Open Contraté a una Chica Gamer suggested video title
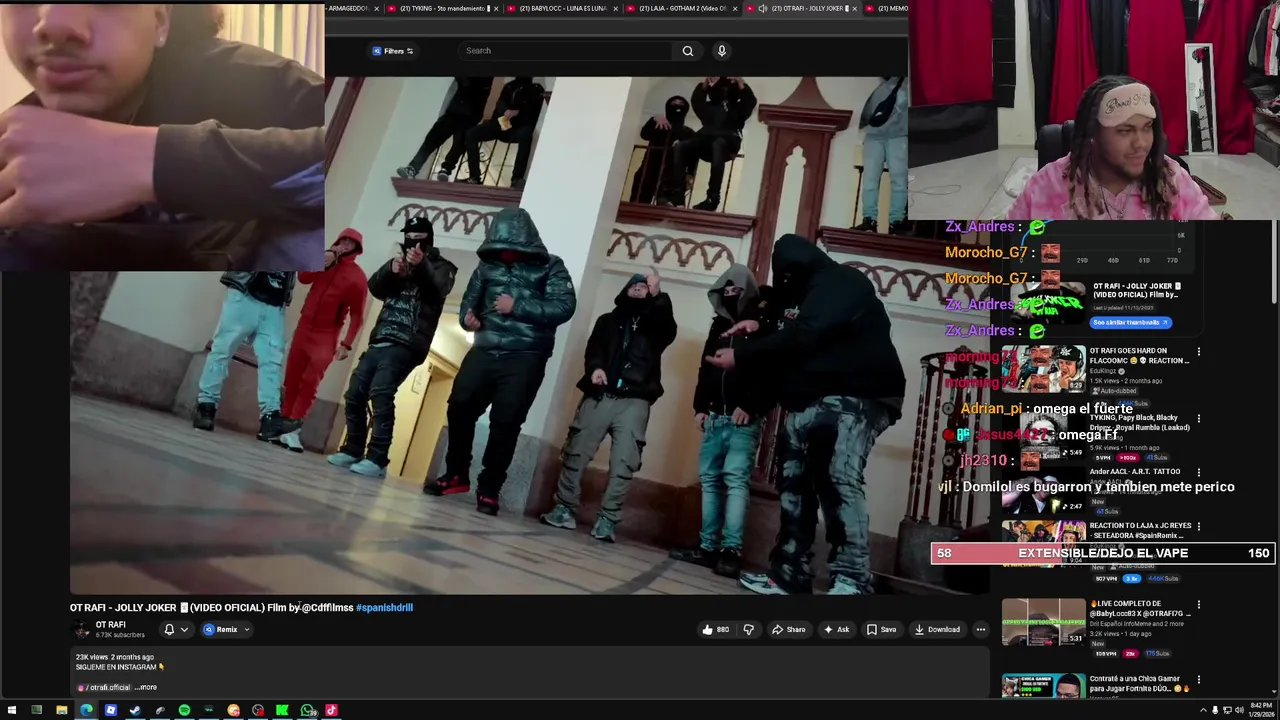The width and height of the screenshot is (1280, 720). point(1139,683)
